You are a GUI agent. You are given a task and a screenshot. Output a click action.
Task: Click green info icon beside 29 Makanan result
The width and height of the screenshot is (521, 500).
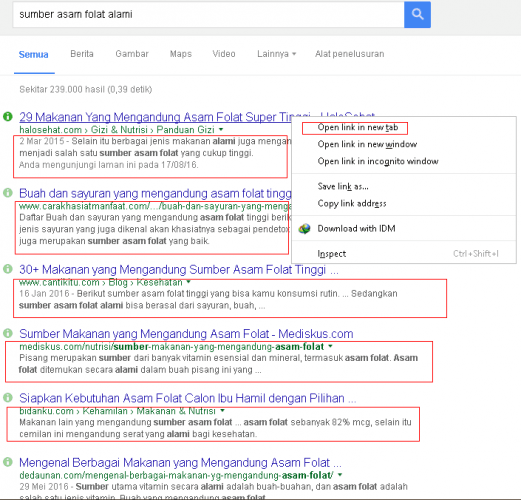pyautogui.click(x=8, y=117)
